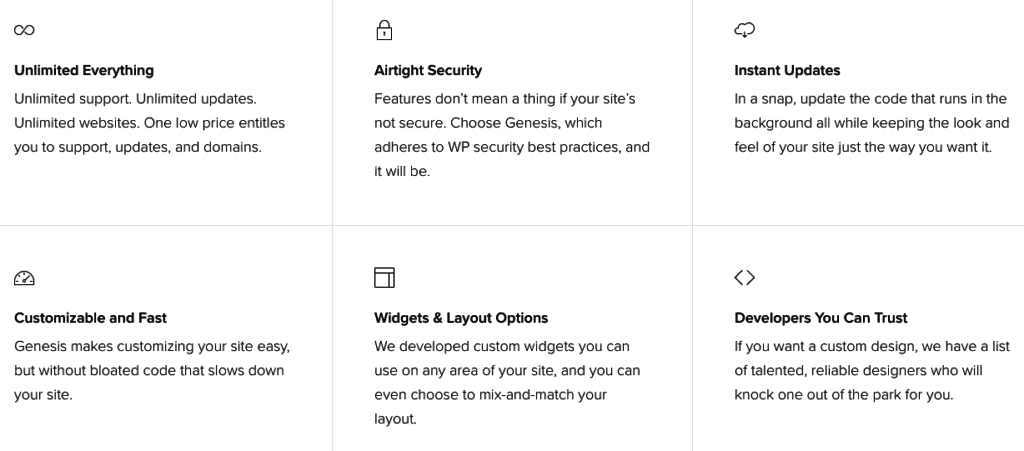Viewport: 1024px width, 451px height.
Task: Select the Widgets & Layout Options heading
Action: 461,318
